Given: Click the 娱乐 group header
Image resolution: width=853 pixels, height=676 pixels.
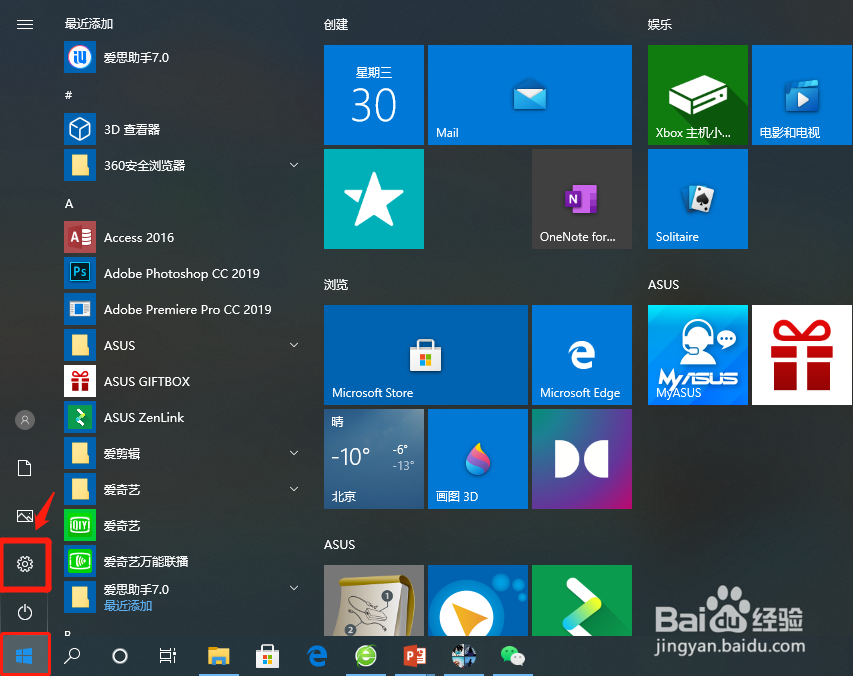Looking at the screenshot, I should (x=660, y=24).
